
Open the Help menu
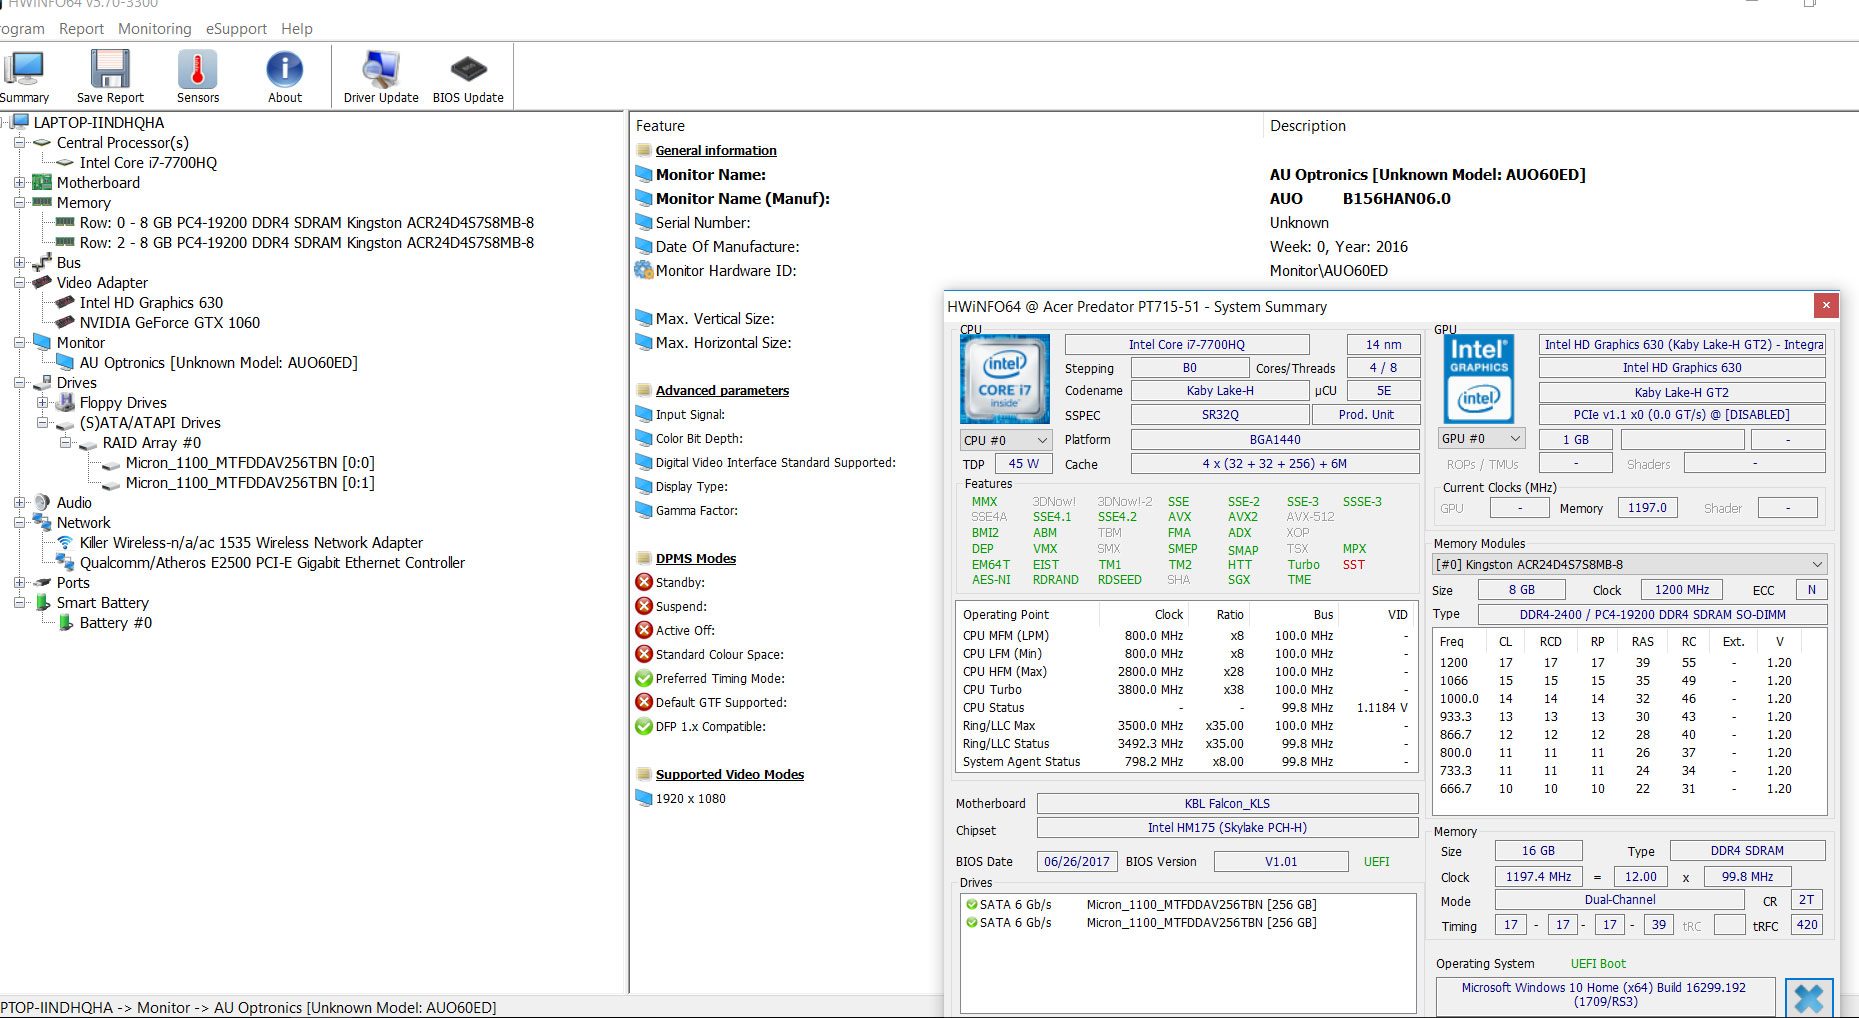[297, 29]
